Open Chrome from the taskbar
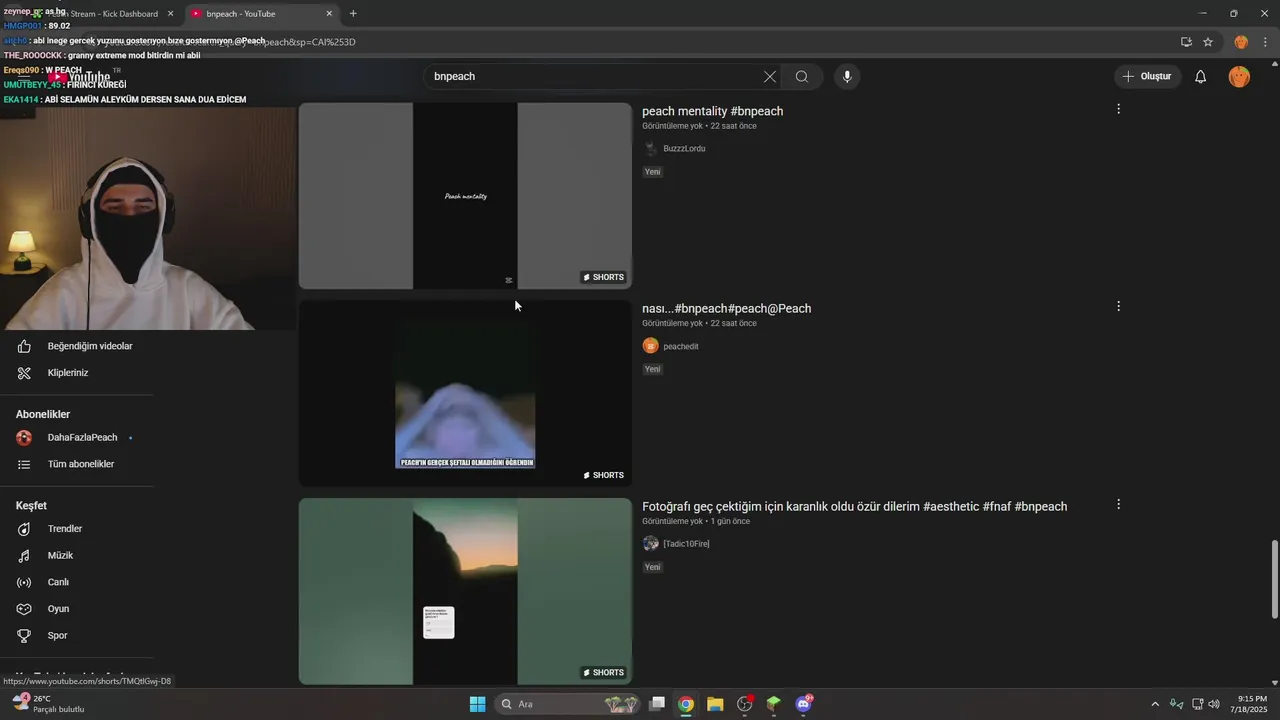The width and height of the screenshot is (1280, 720). tap(686, 704)
